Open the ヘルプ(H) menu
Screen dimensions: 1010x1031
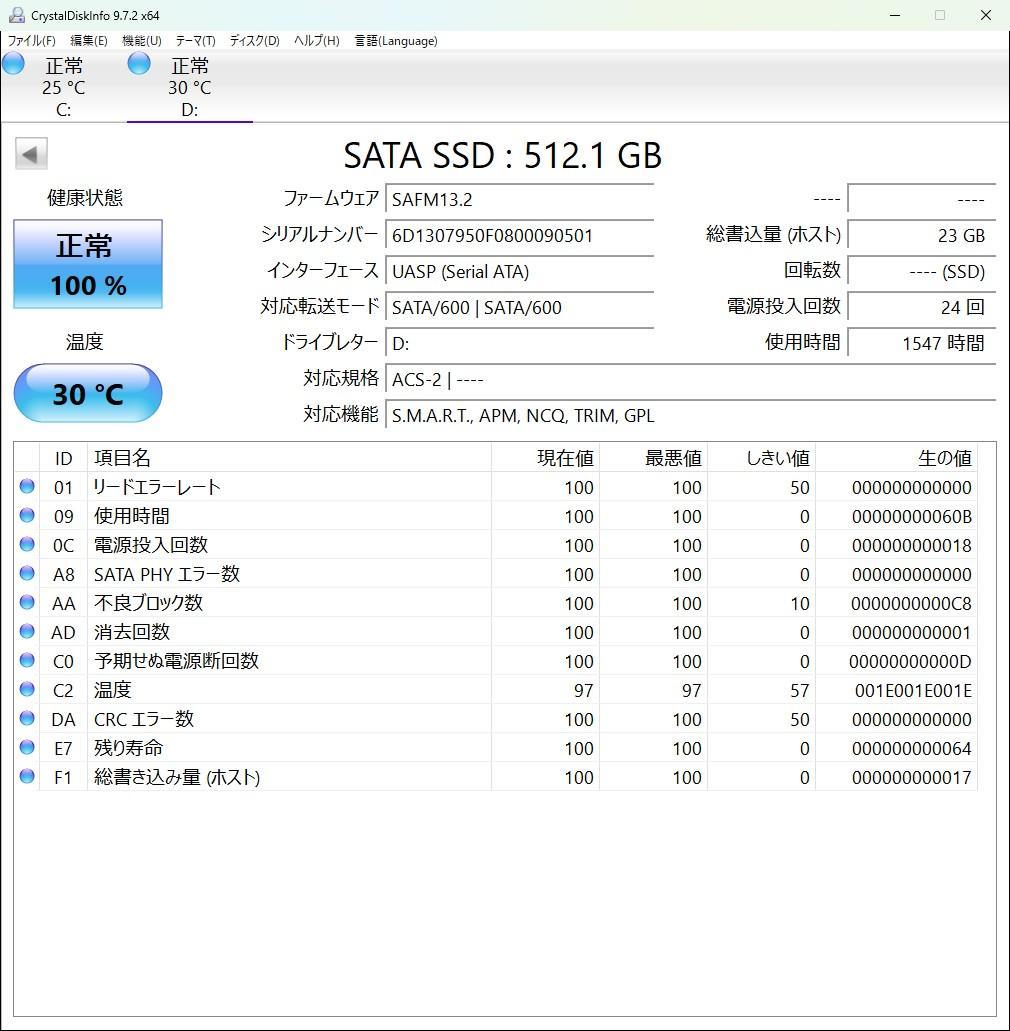point(317,41)
